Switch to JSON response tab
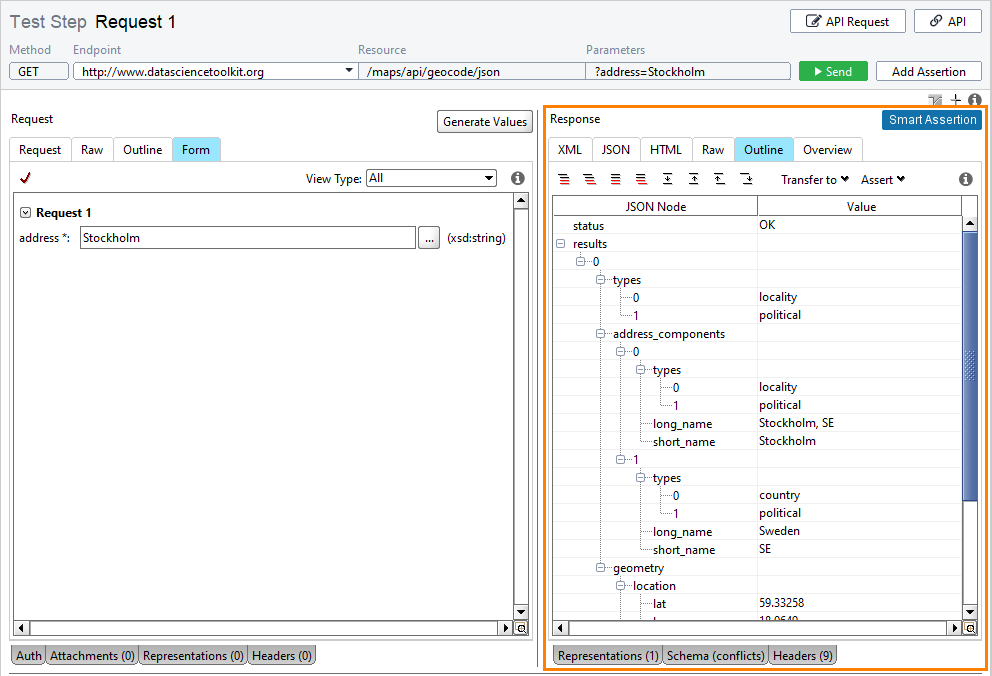The width and height of the screenshot is (992, 676). click(x=616, y=150)
